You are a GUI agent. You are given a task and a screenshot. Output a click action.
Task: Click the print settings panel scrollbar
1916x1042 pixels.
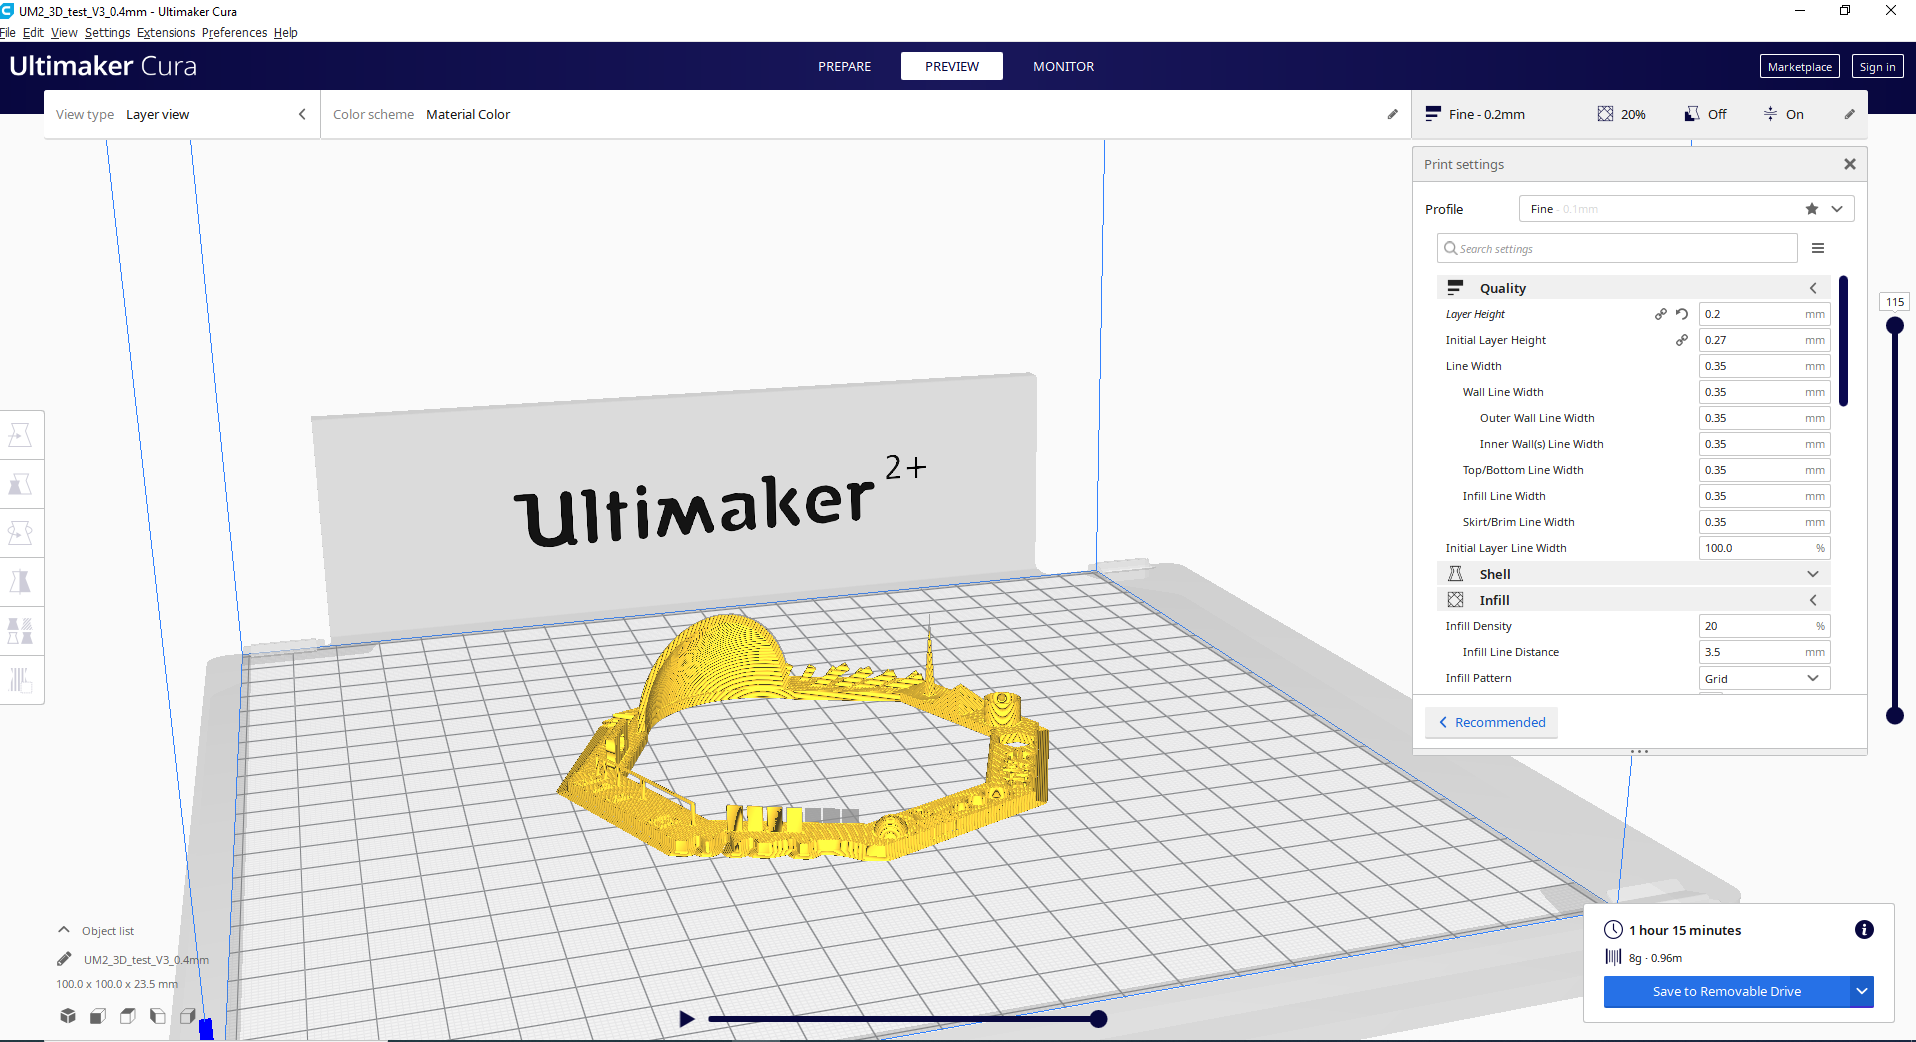coord(1843,341)
